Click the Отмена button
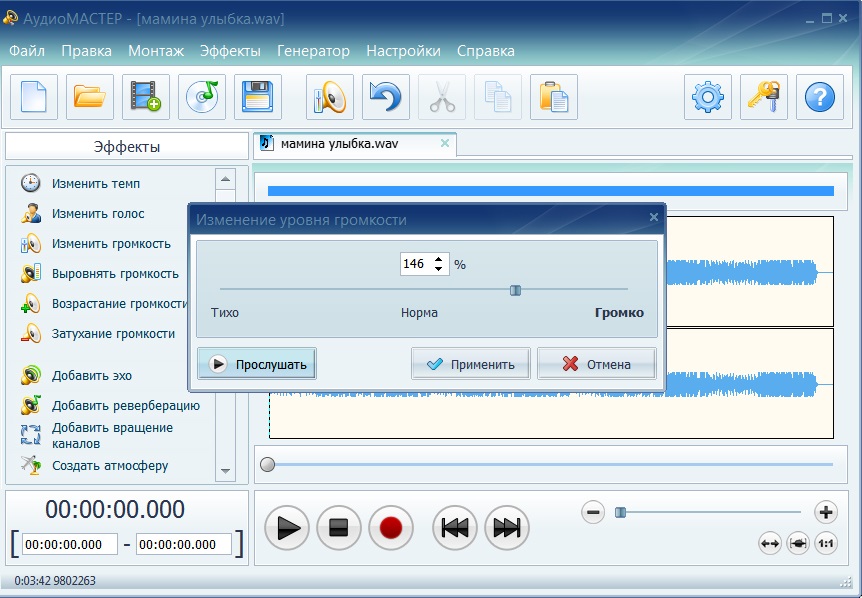Viewport: 862px width, 598px height. pyautogui.click(x=597, y=364)
